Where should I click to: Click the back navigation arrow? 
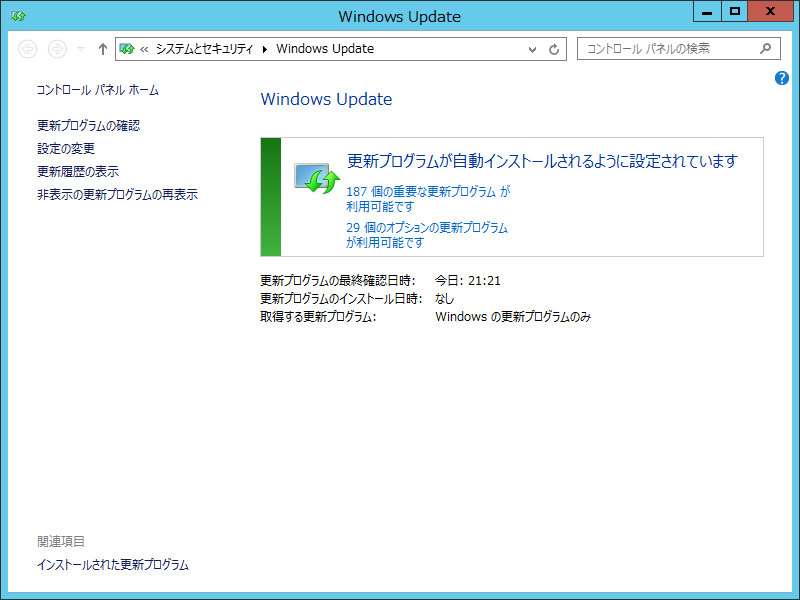click(29, 48)
